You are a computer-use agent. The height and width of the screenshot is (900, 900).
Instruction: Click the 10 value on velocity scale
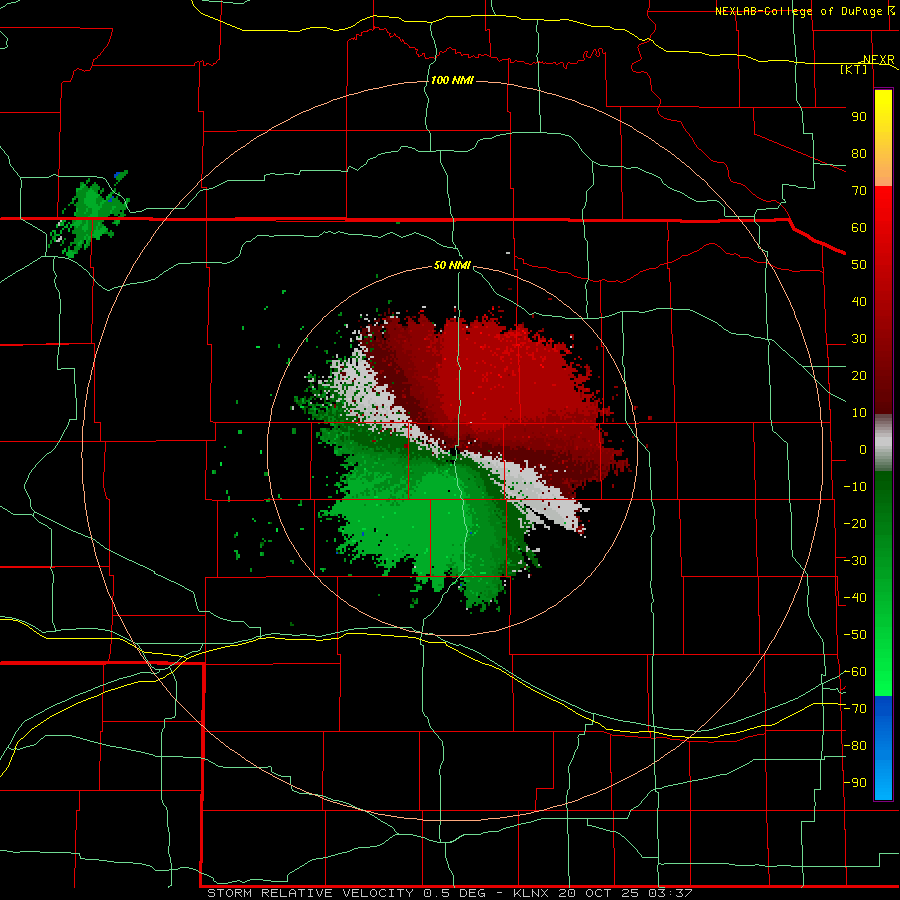859,413
